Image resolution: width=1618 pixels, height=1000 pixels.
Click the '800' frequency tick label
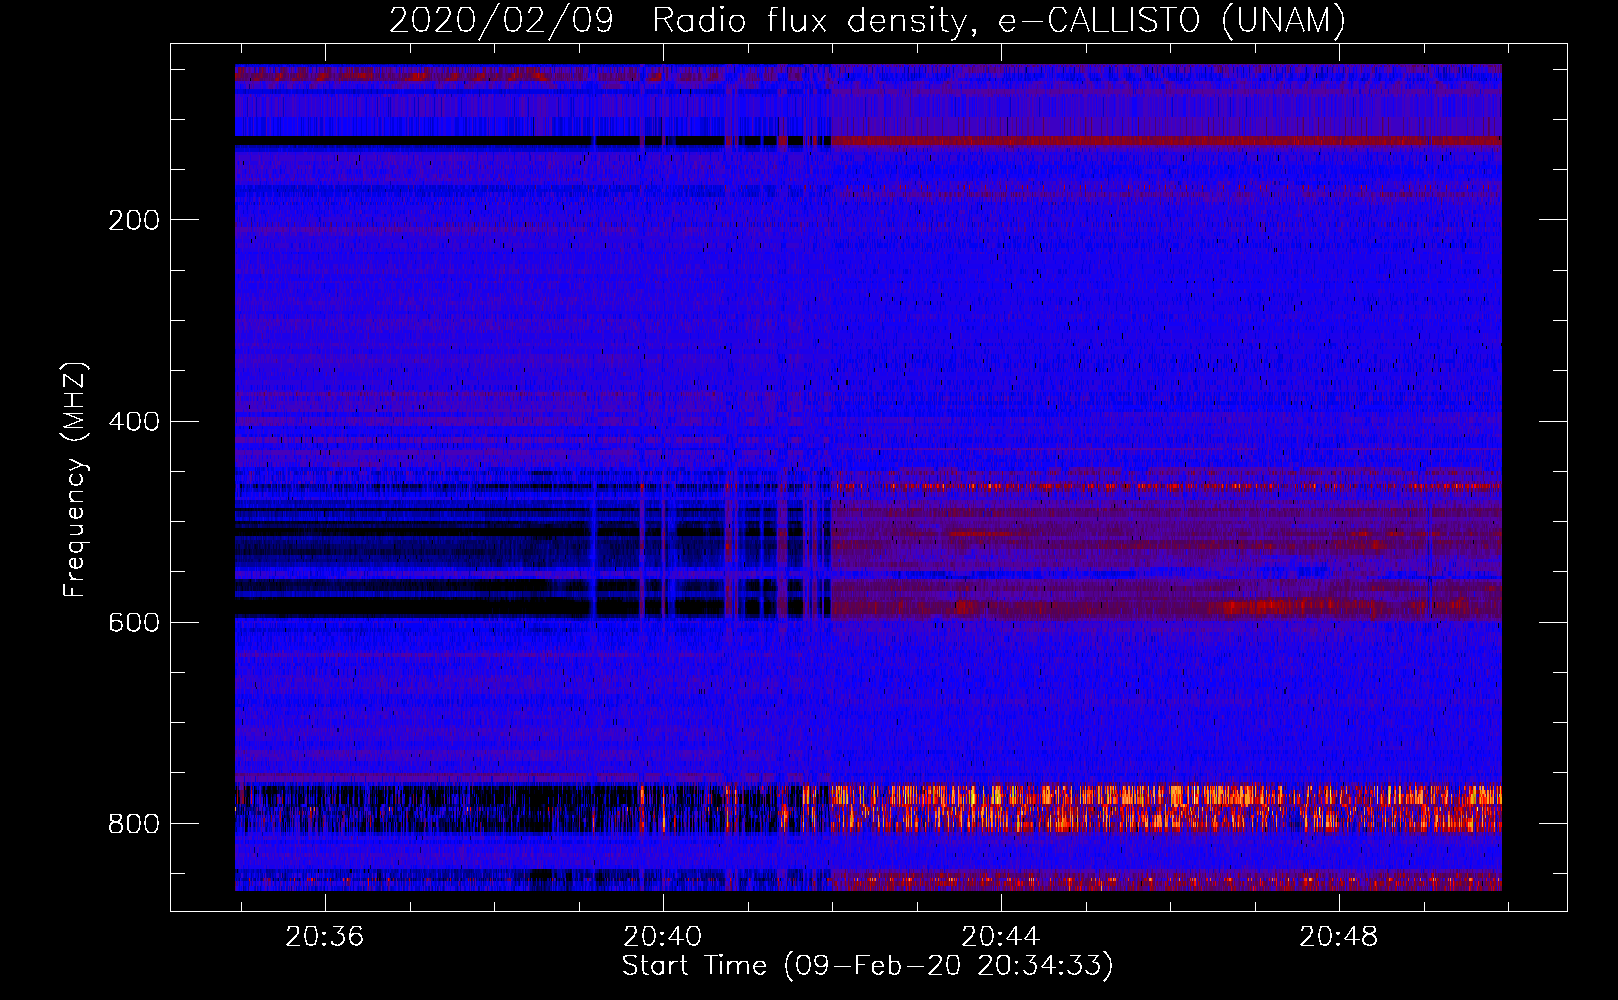click(134, 823)
